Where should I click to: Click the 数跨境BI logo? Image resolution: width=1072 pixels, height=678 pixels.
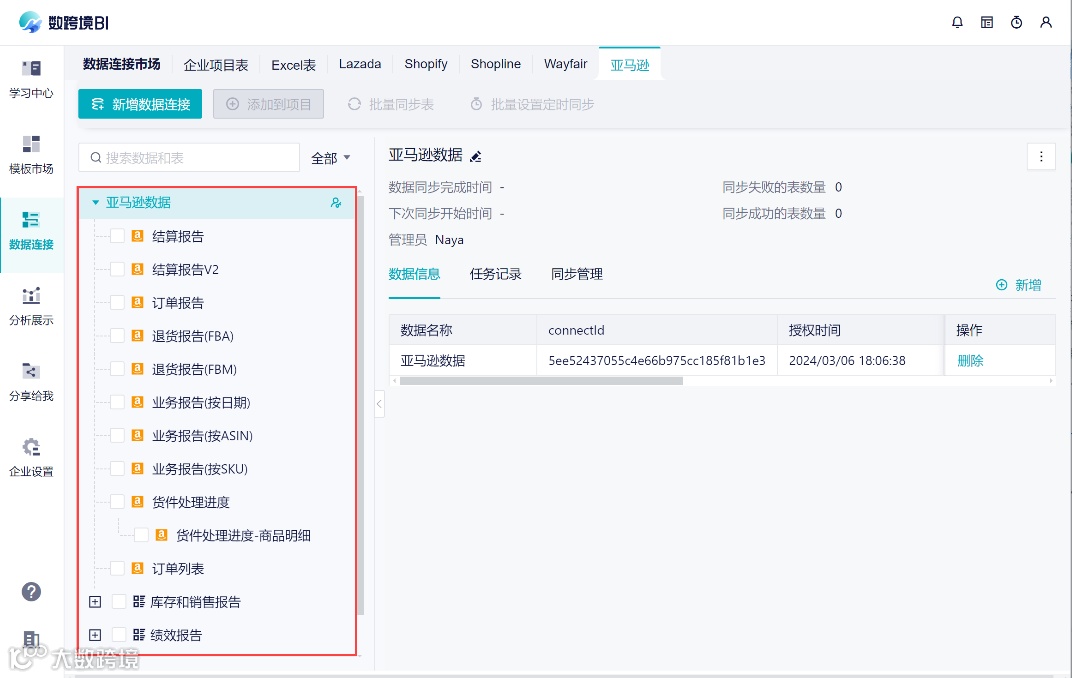[63, 23]
